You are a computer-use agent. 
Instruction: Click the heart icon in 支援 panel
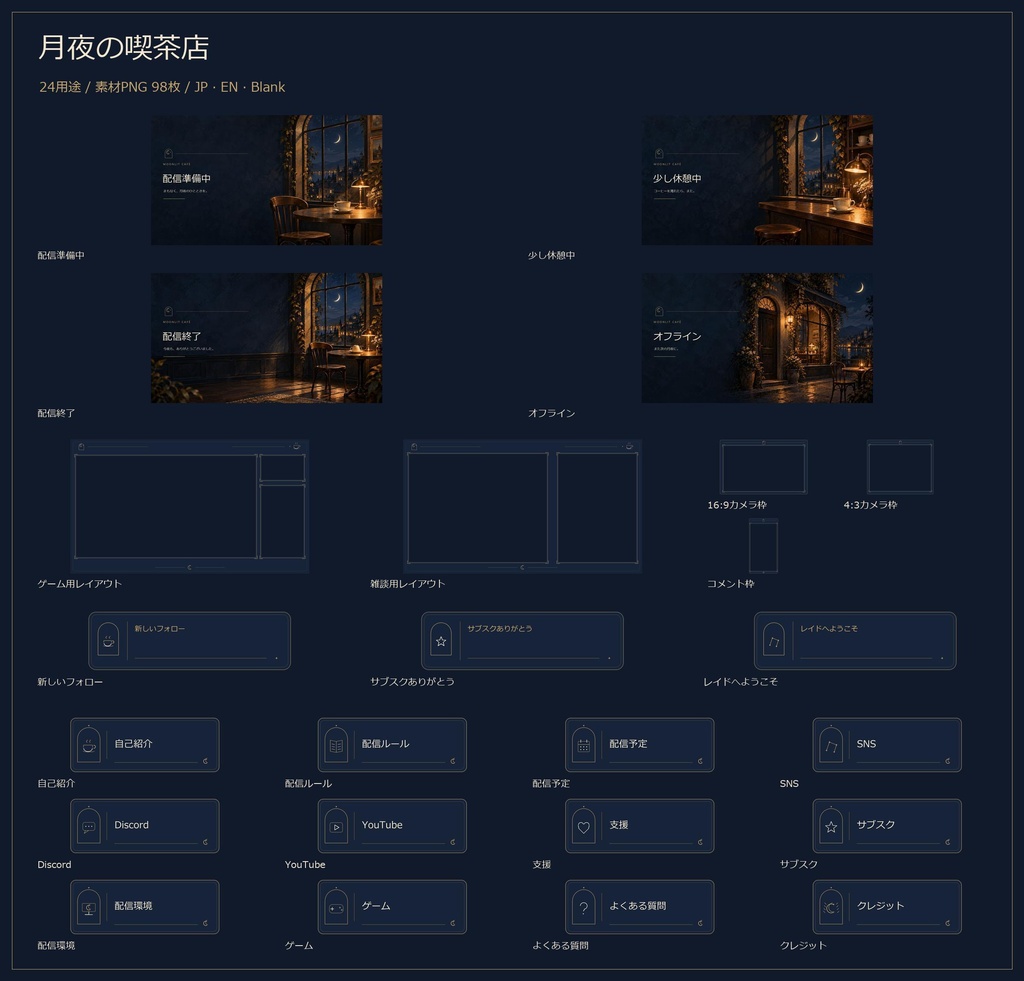584,828
